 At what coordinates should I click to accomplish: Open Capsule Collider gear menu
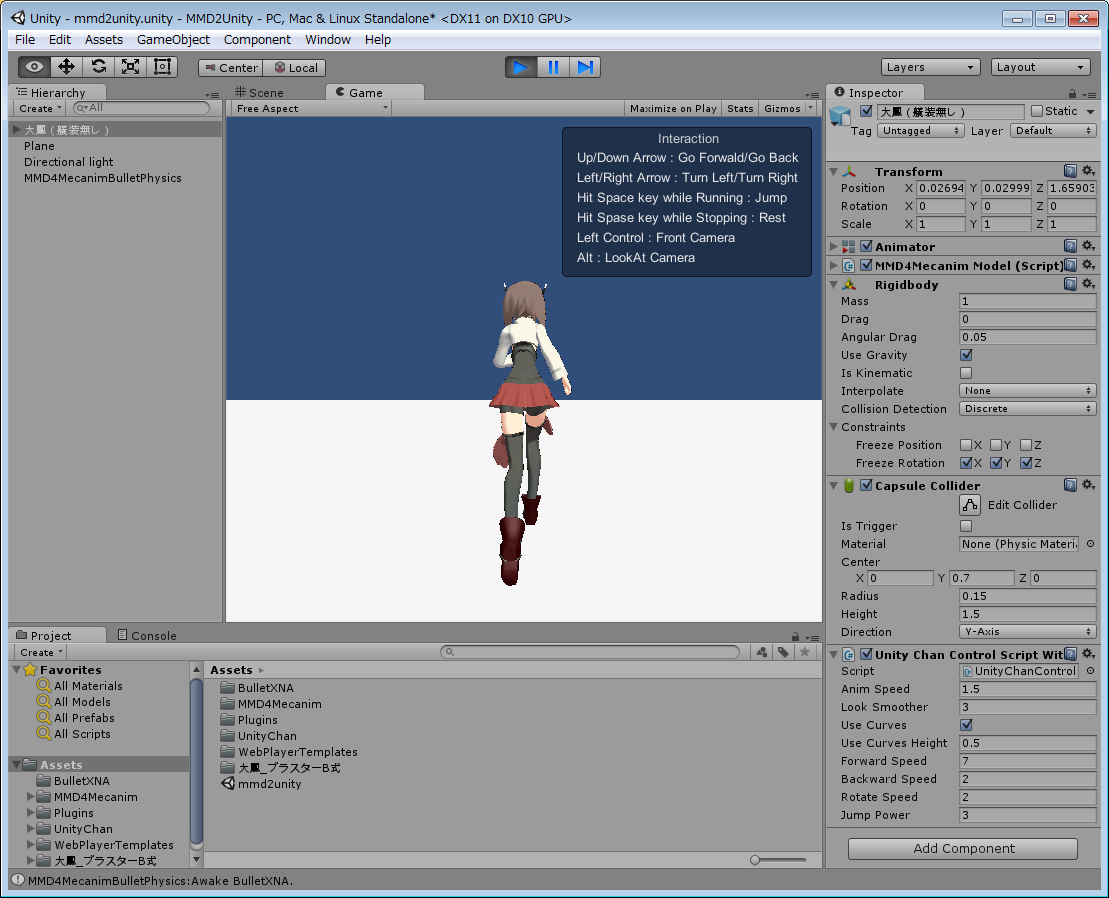click(1088, 485)
